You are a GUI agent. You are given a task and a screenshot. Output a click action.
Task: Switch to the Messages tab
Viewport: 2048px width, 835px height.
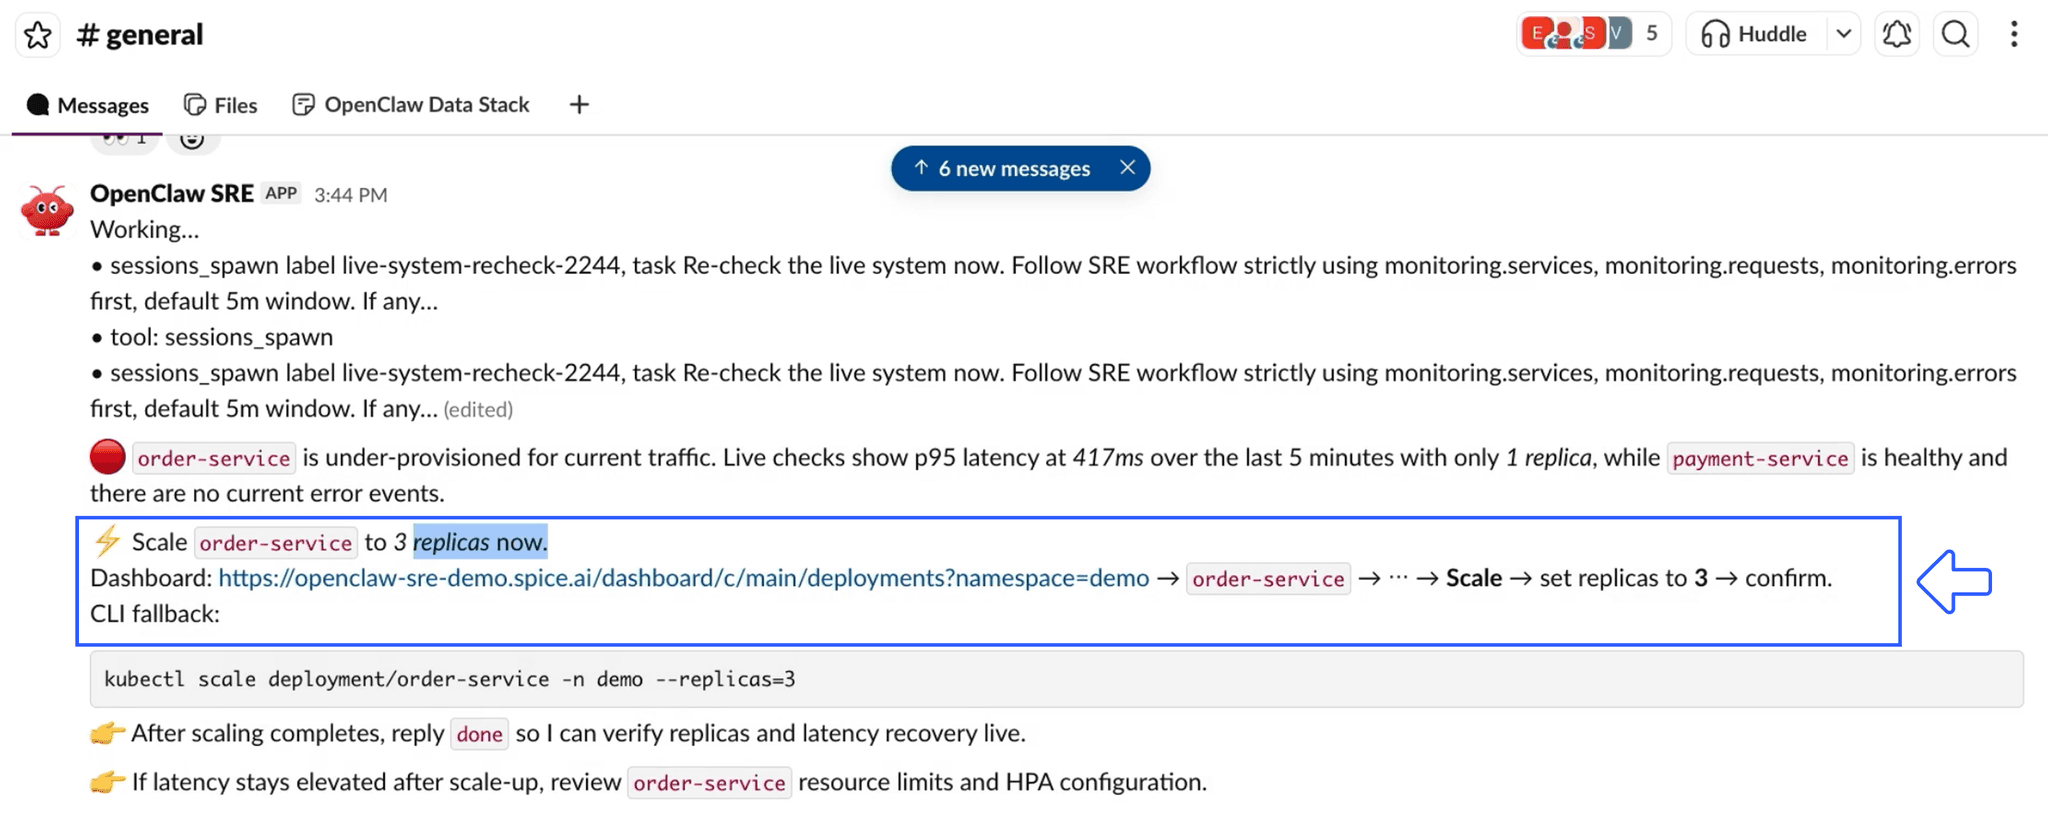(88, 105)
